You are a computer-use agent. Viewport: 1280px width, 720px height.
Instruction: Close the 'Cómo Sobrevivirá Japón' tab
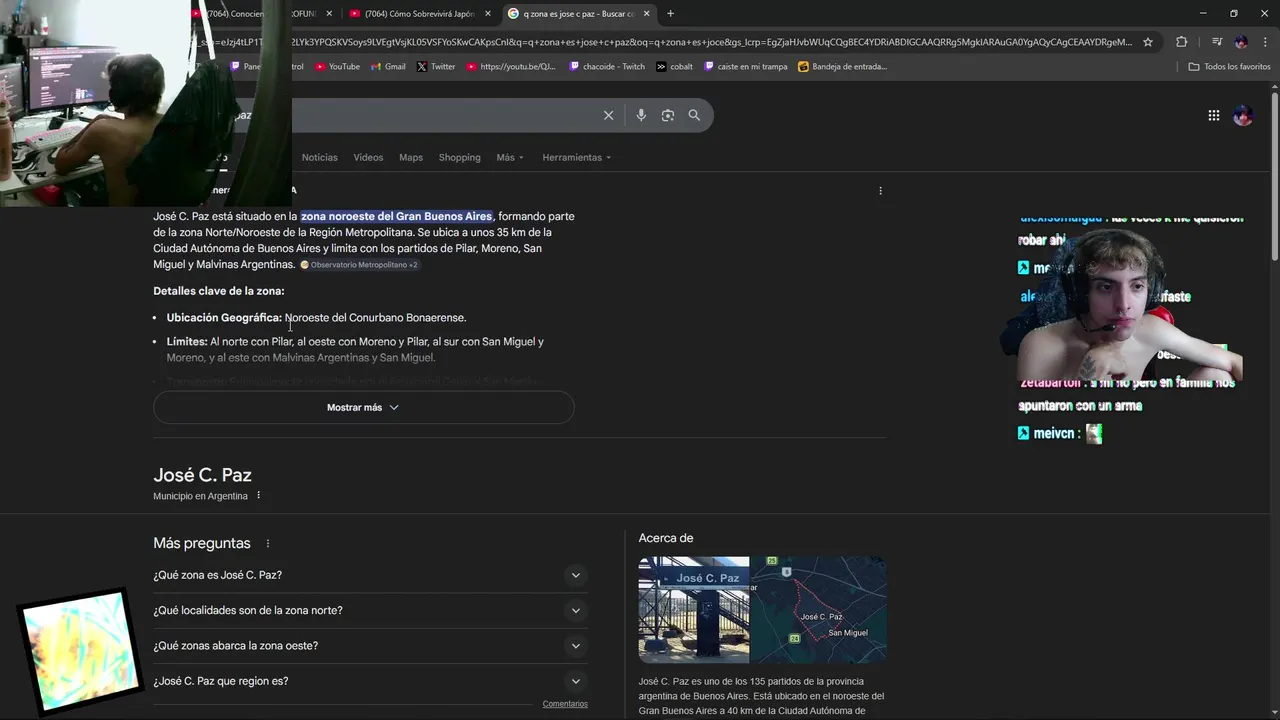coord(488,14)
